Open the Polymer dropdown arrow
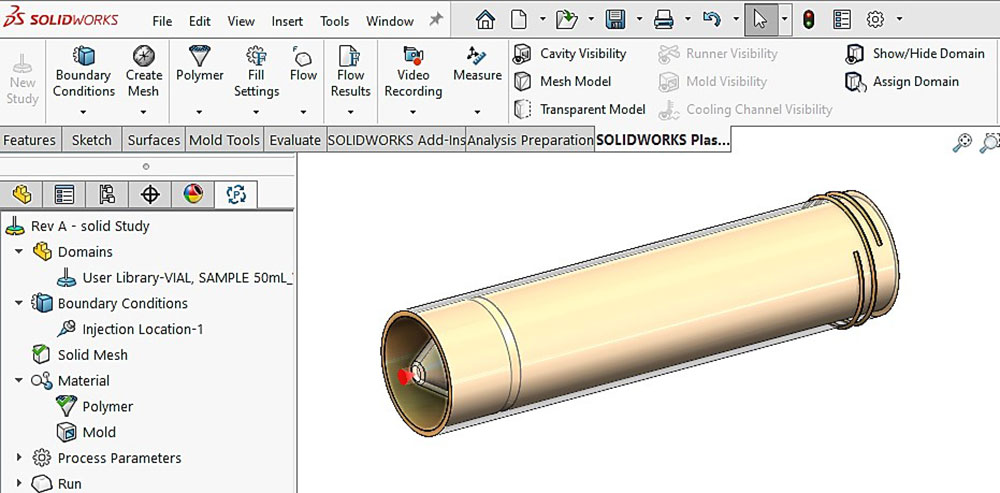The image size is (1000, 493). click(200, 112)
